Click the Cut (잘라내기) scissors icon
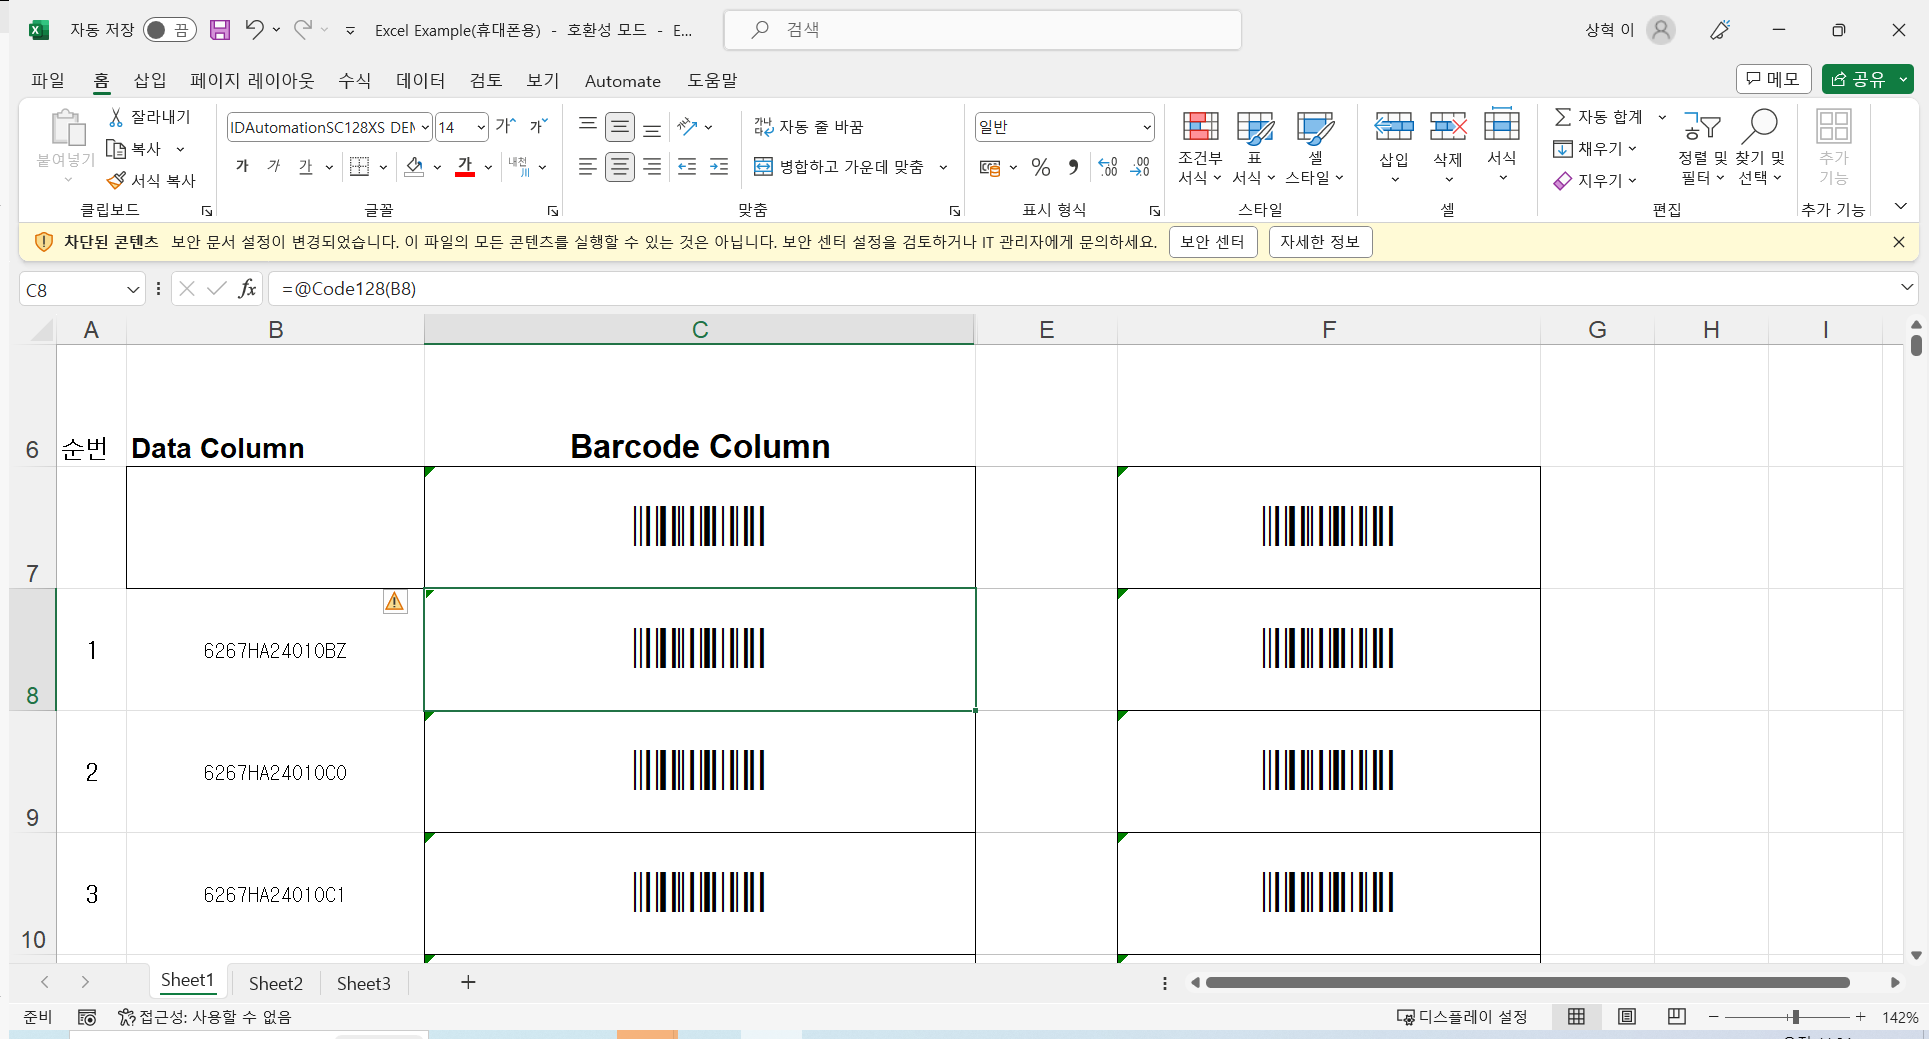This screenshot has height=1039, width=1929. (x=116, y=117)
